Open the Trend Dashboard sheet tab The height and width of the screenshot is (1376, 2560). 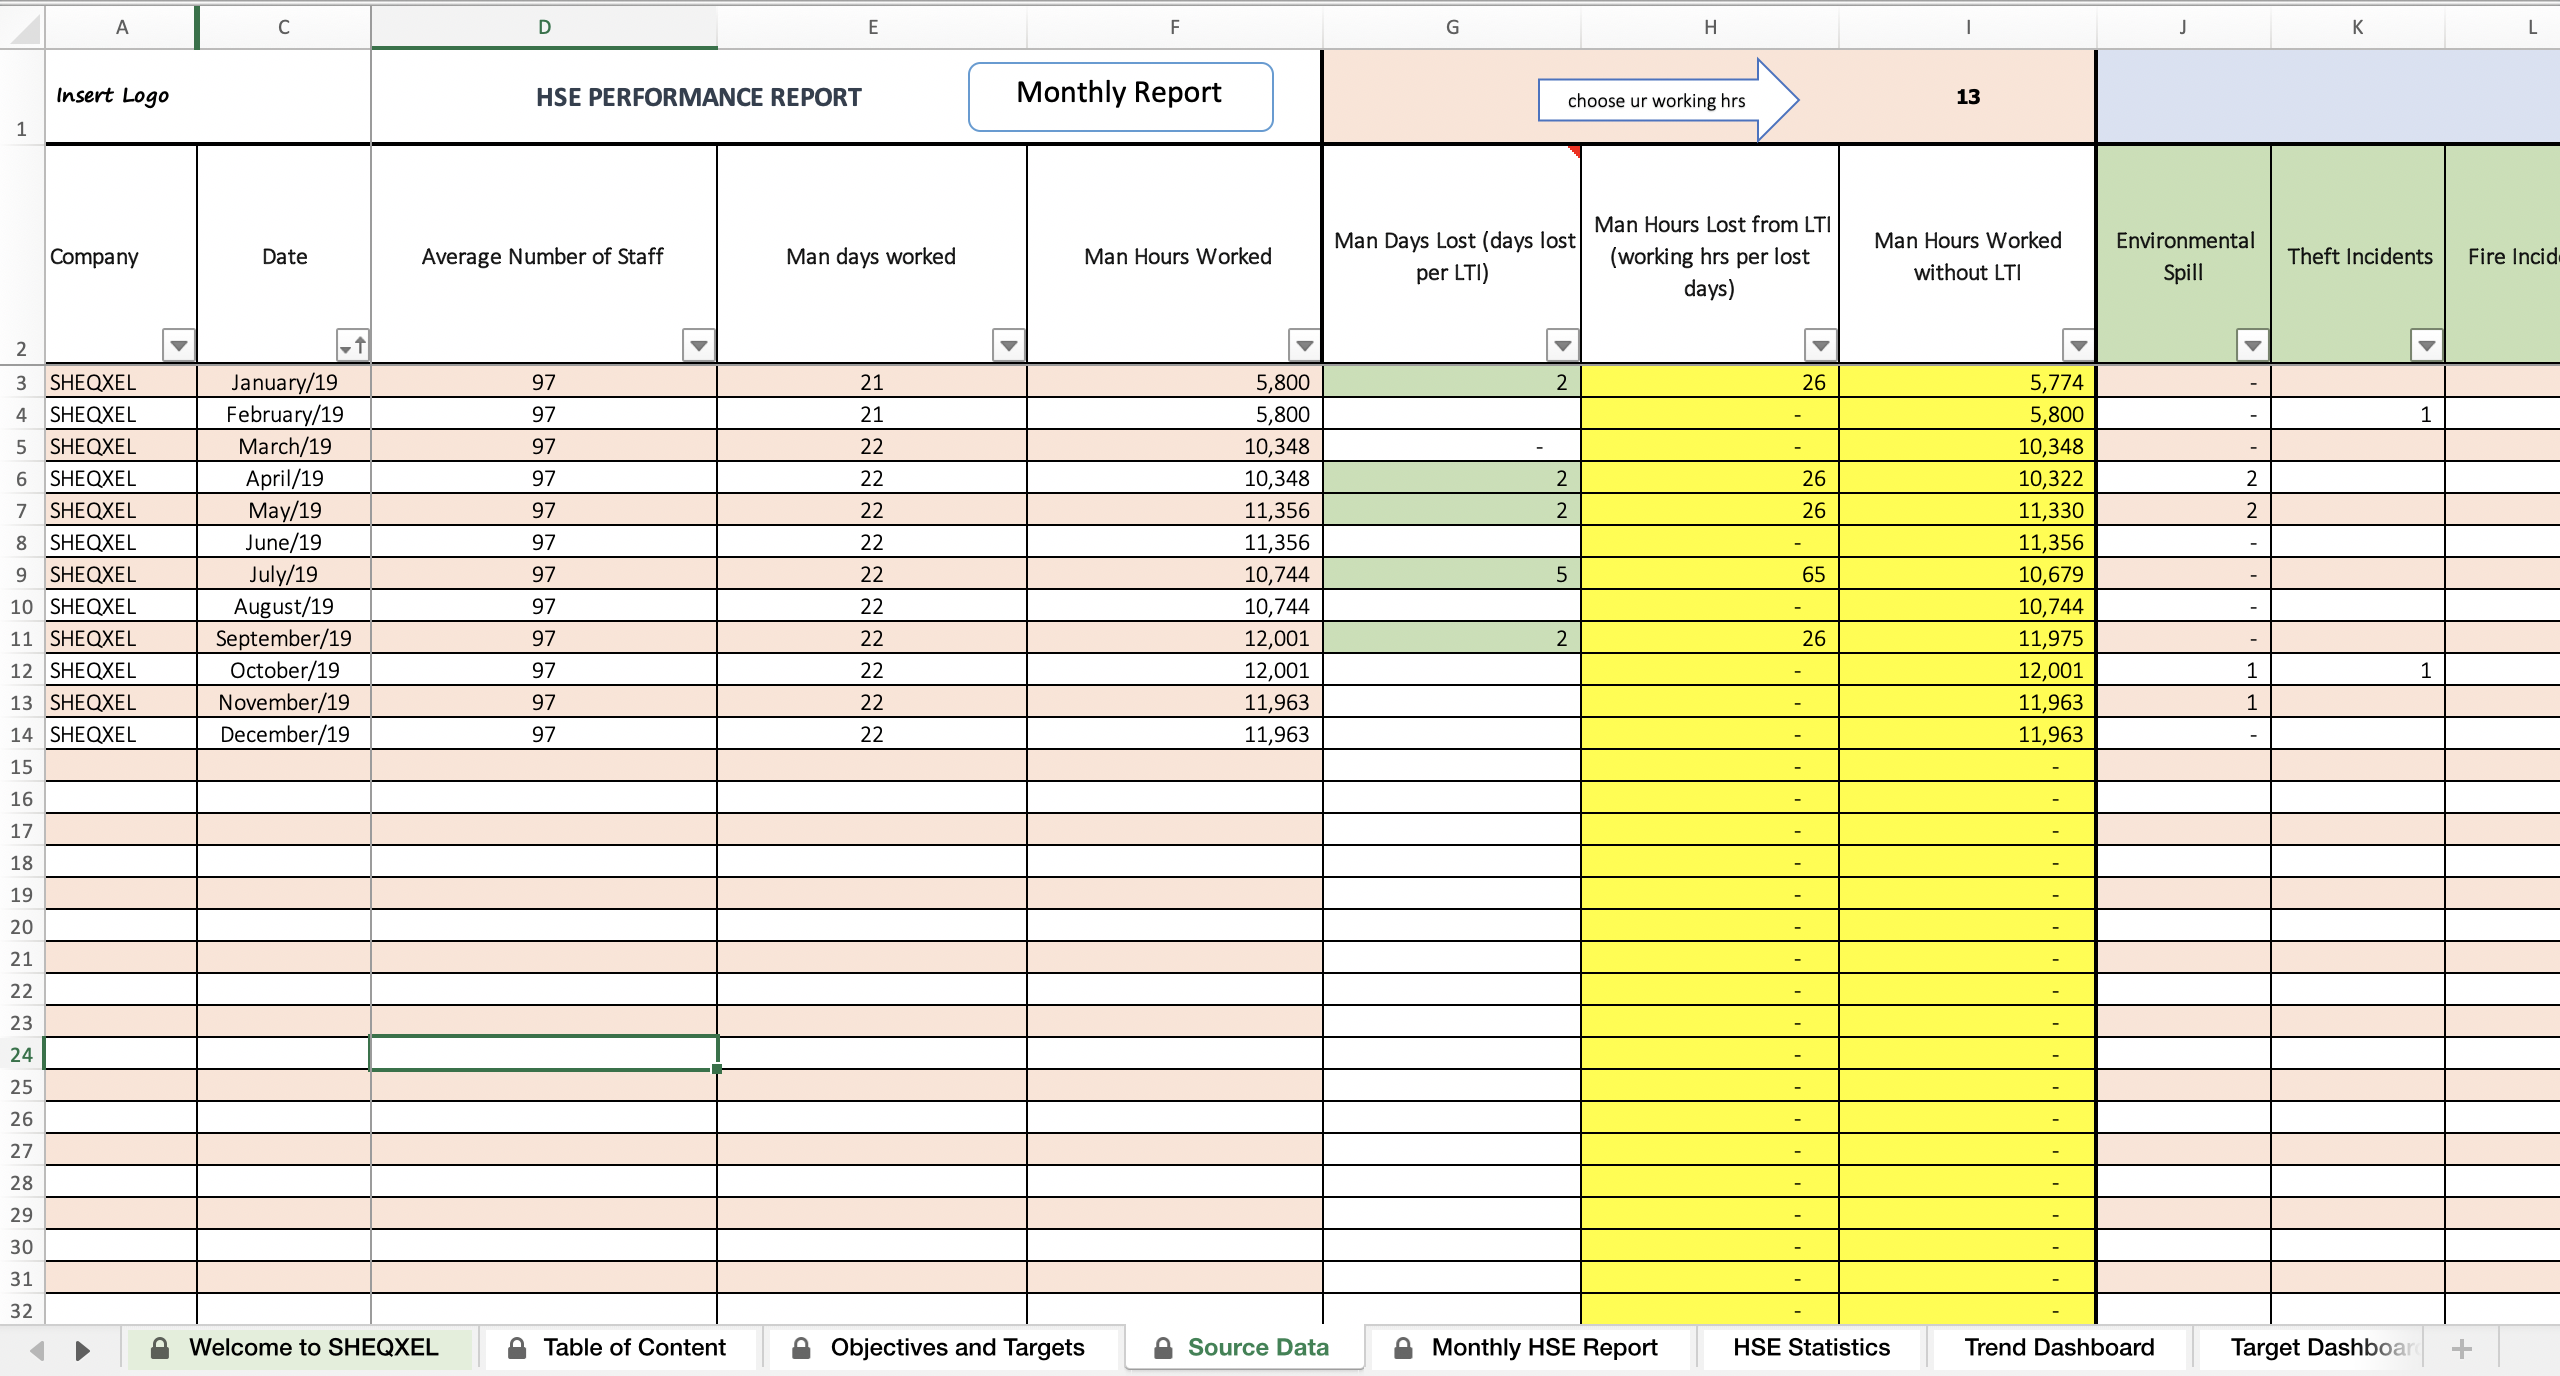2059,1347
